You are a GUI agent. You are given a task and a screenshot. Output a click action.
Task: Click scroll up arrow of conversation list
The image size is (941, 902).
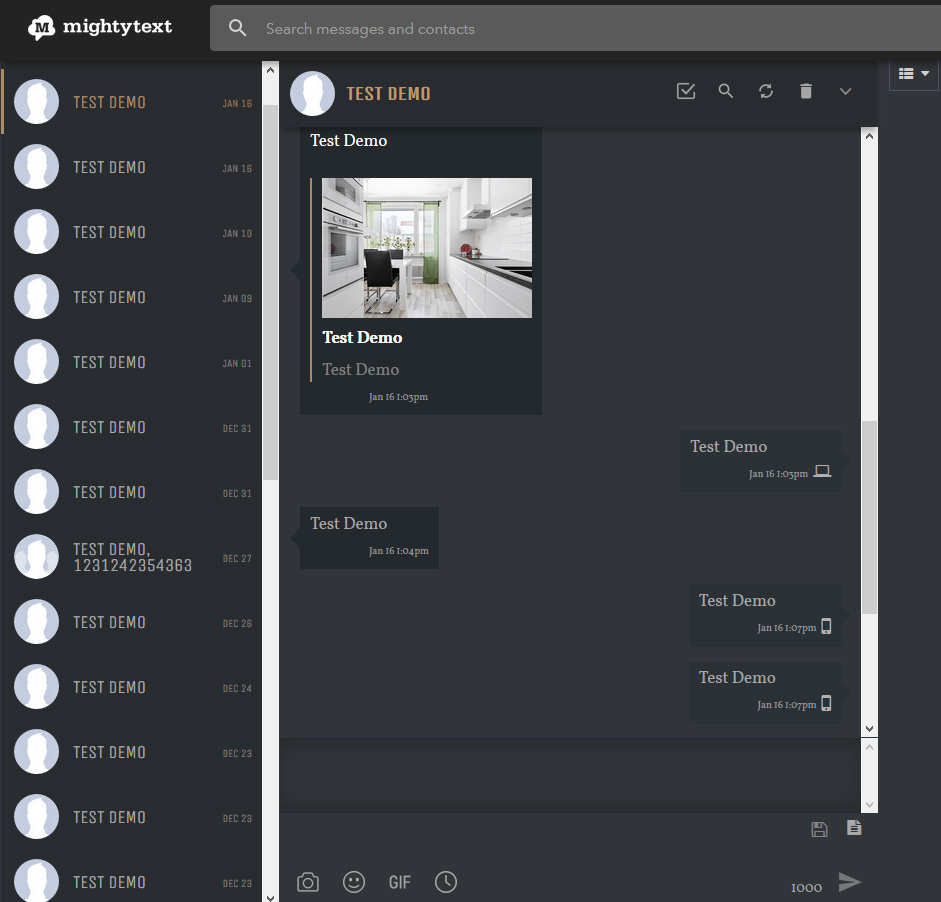coord(270,70)
